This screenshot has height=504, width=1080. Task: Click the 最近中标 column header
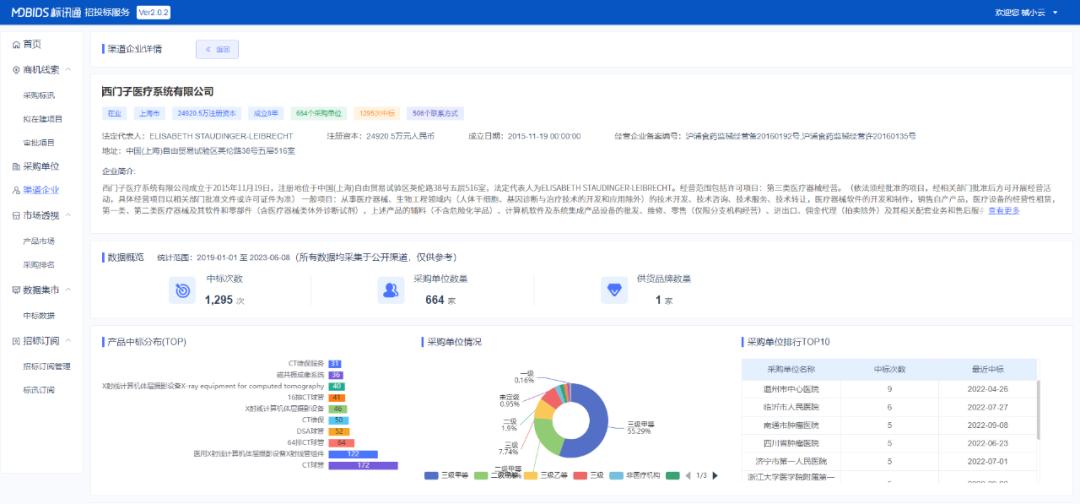[988, 370]
